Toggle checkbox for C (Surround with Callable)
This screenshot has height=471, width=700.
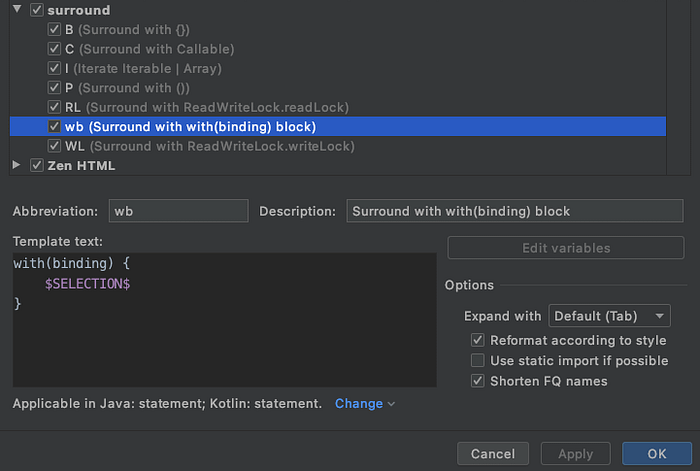[54, 49]
